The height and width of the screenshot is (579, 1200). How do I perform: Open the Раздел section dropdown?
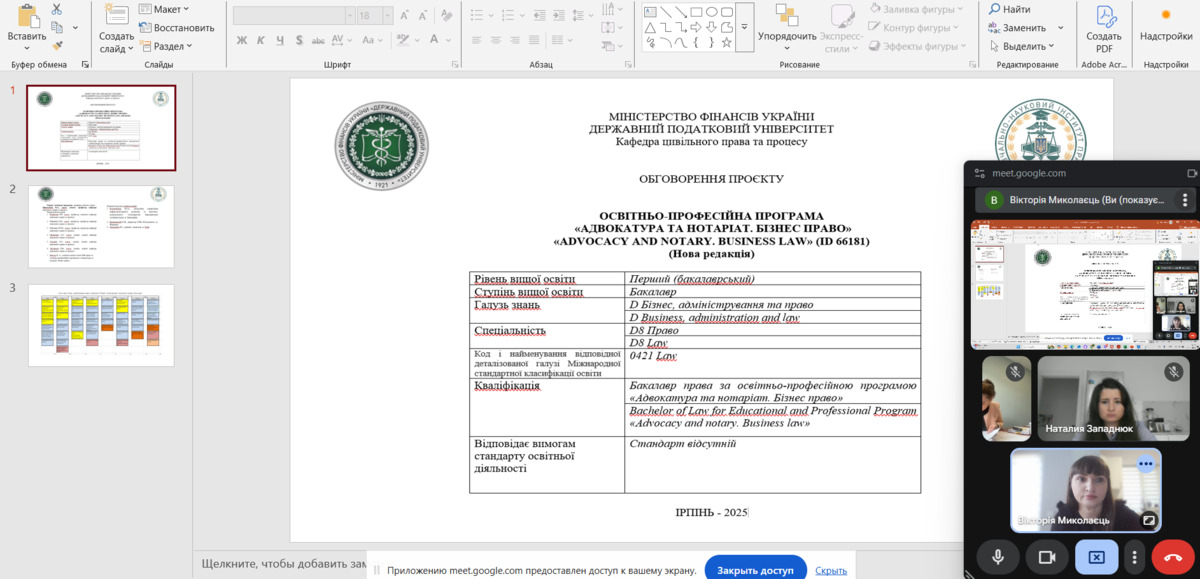coord(165,46)
